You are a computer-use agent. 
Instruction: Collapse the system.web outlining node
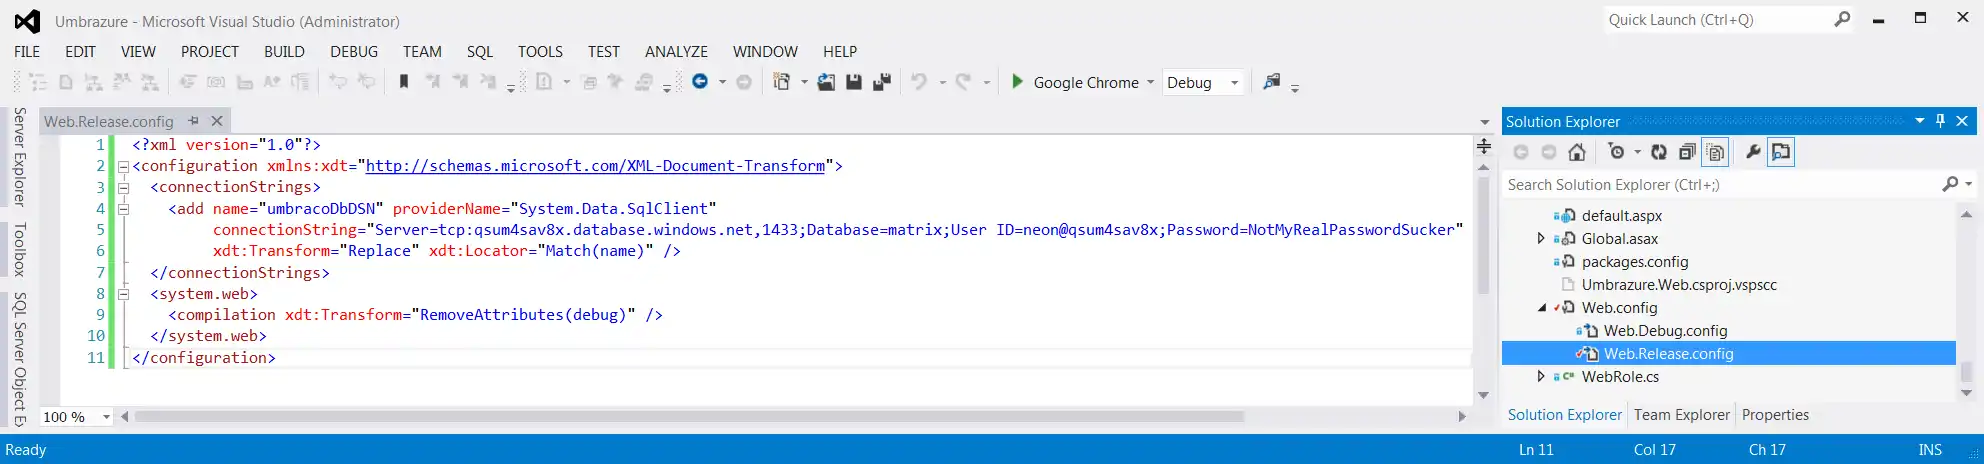(x=123, y=294)
